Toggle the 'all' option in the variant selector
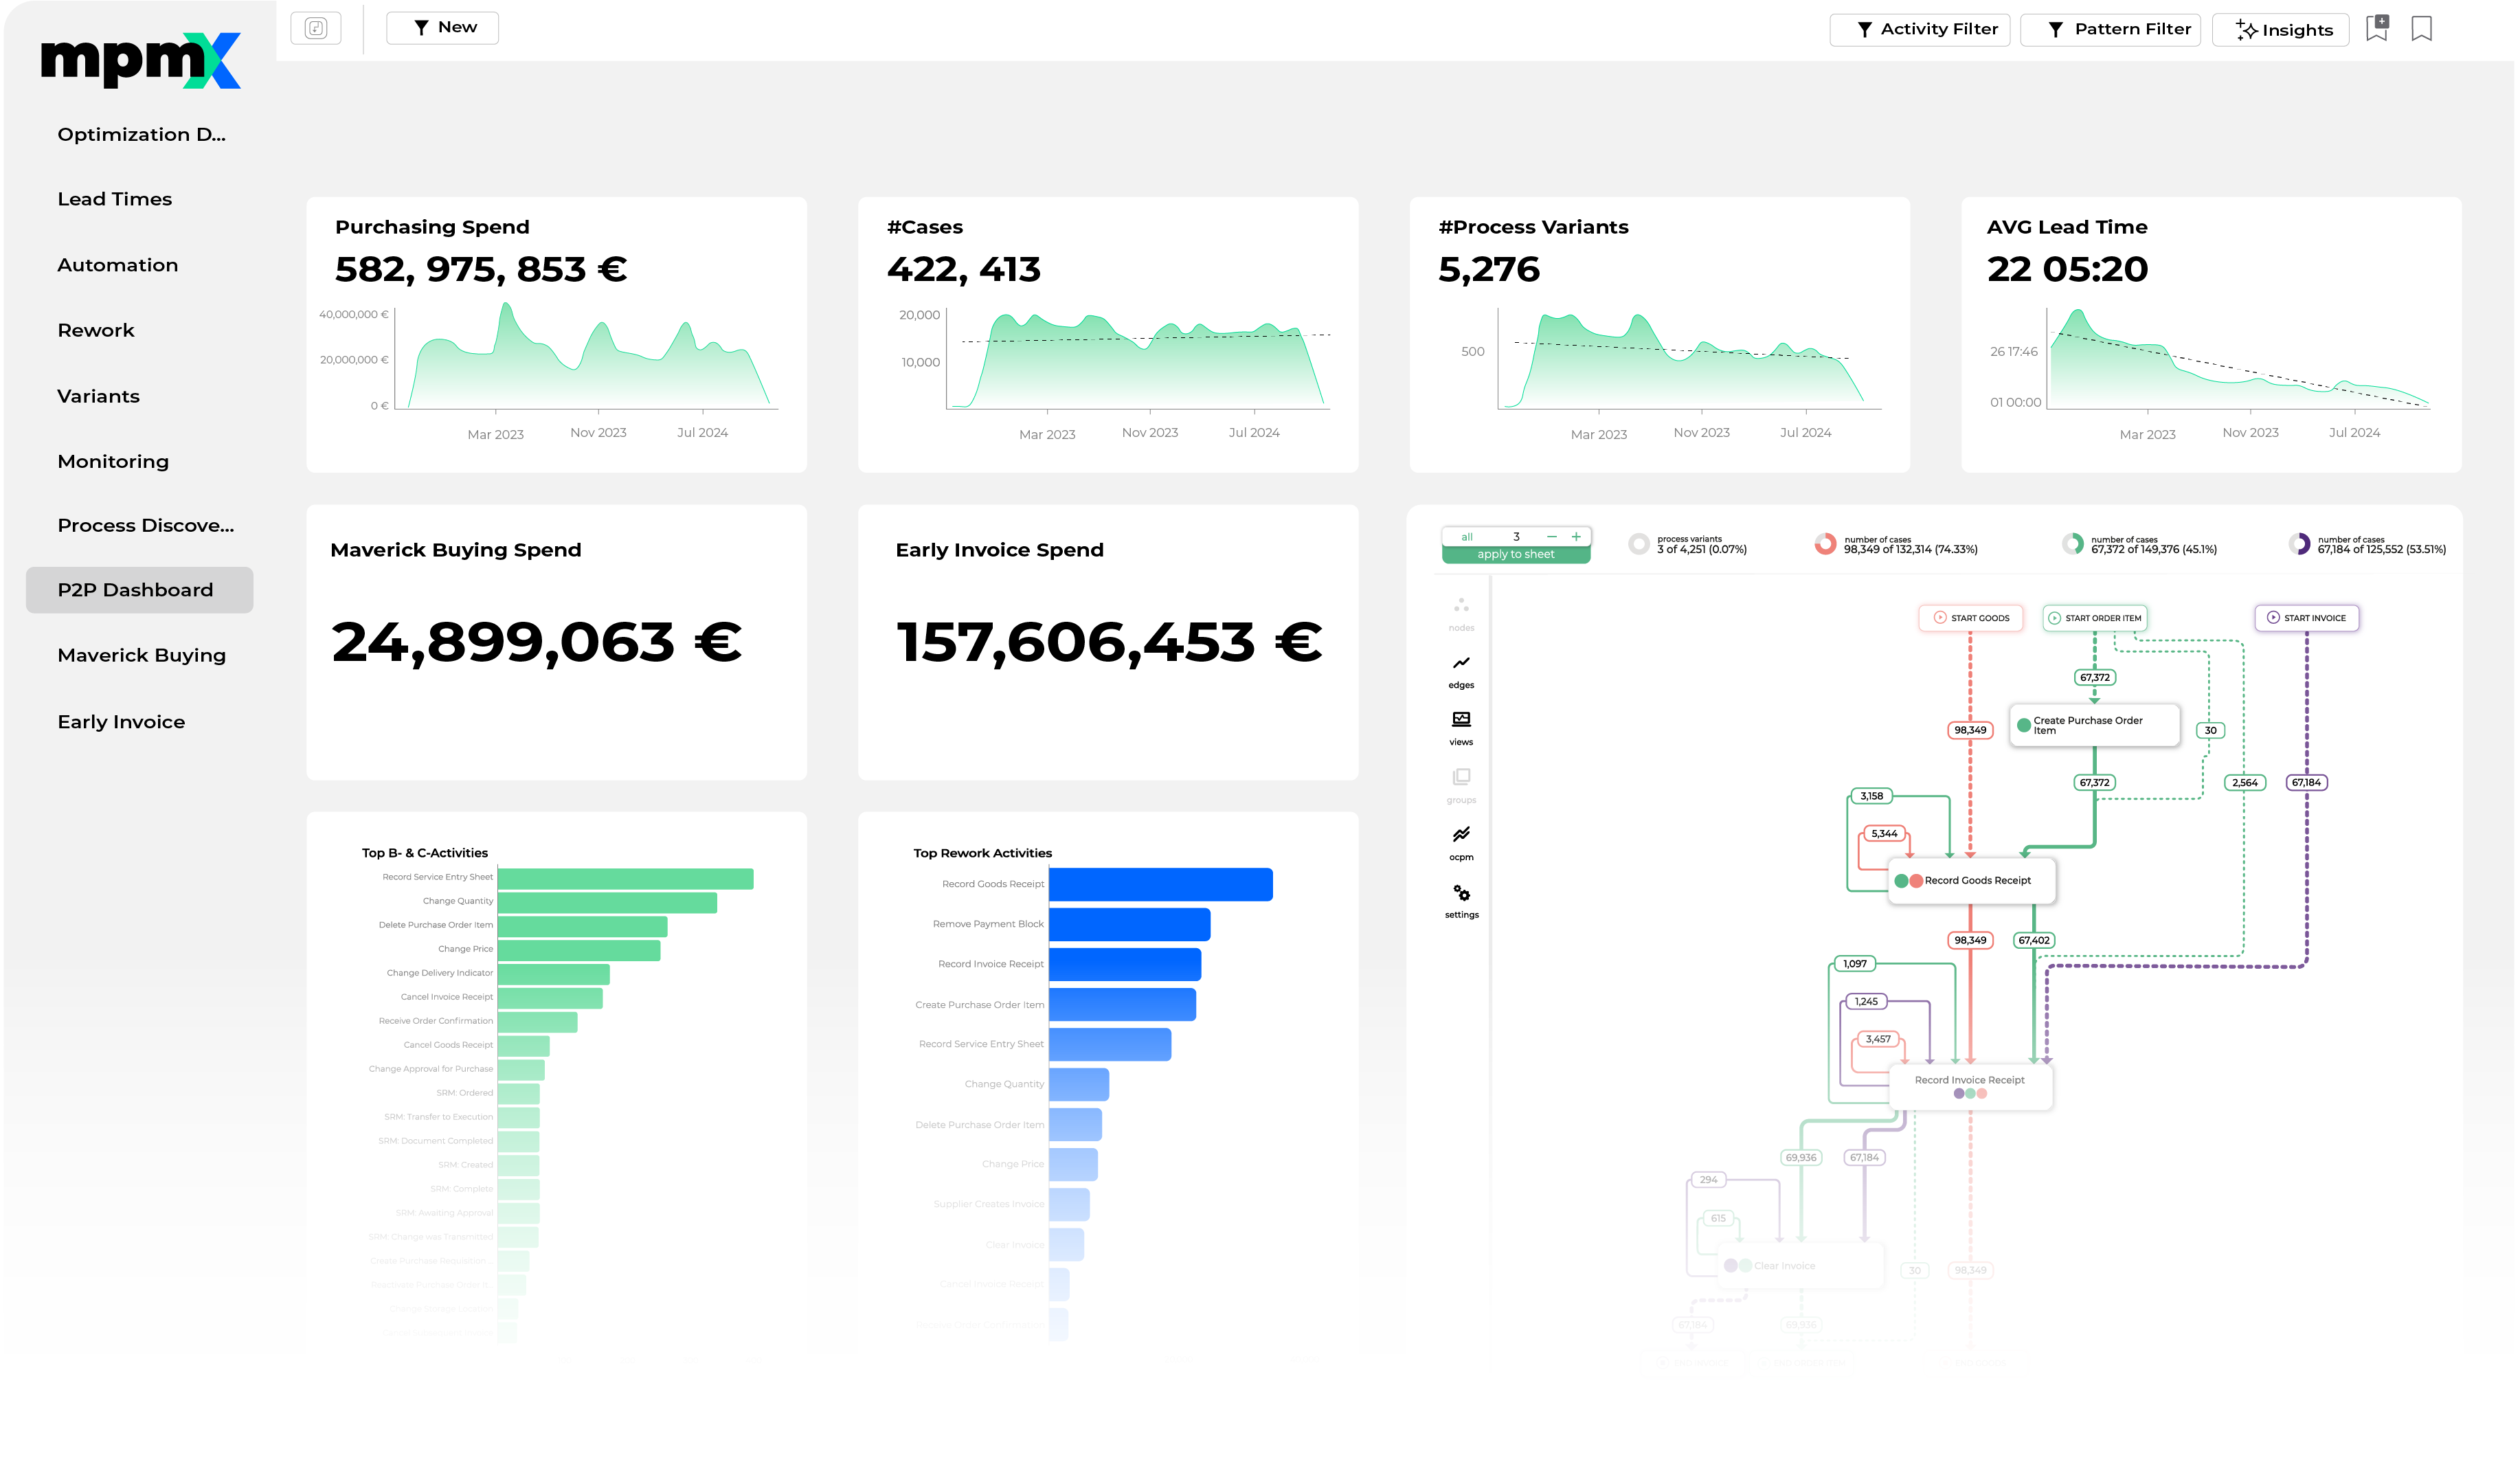The image size is (2520, 1471). (x=1467, y=536)
